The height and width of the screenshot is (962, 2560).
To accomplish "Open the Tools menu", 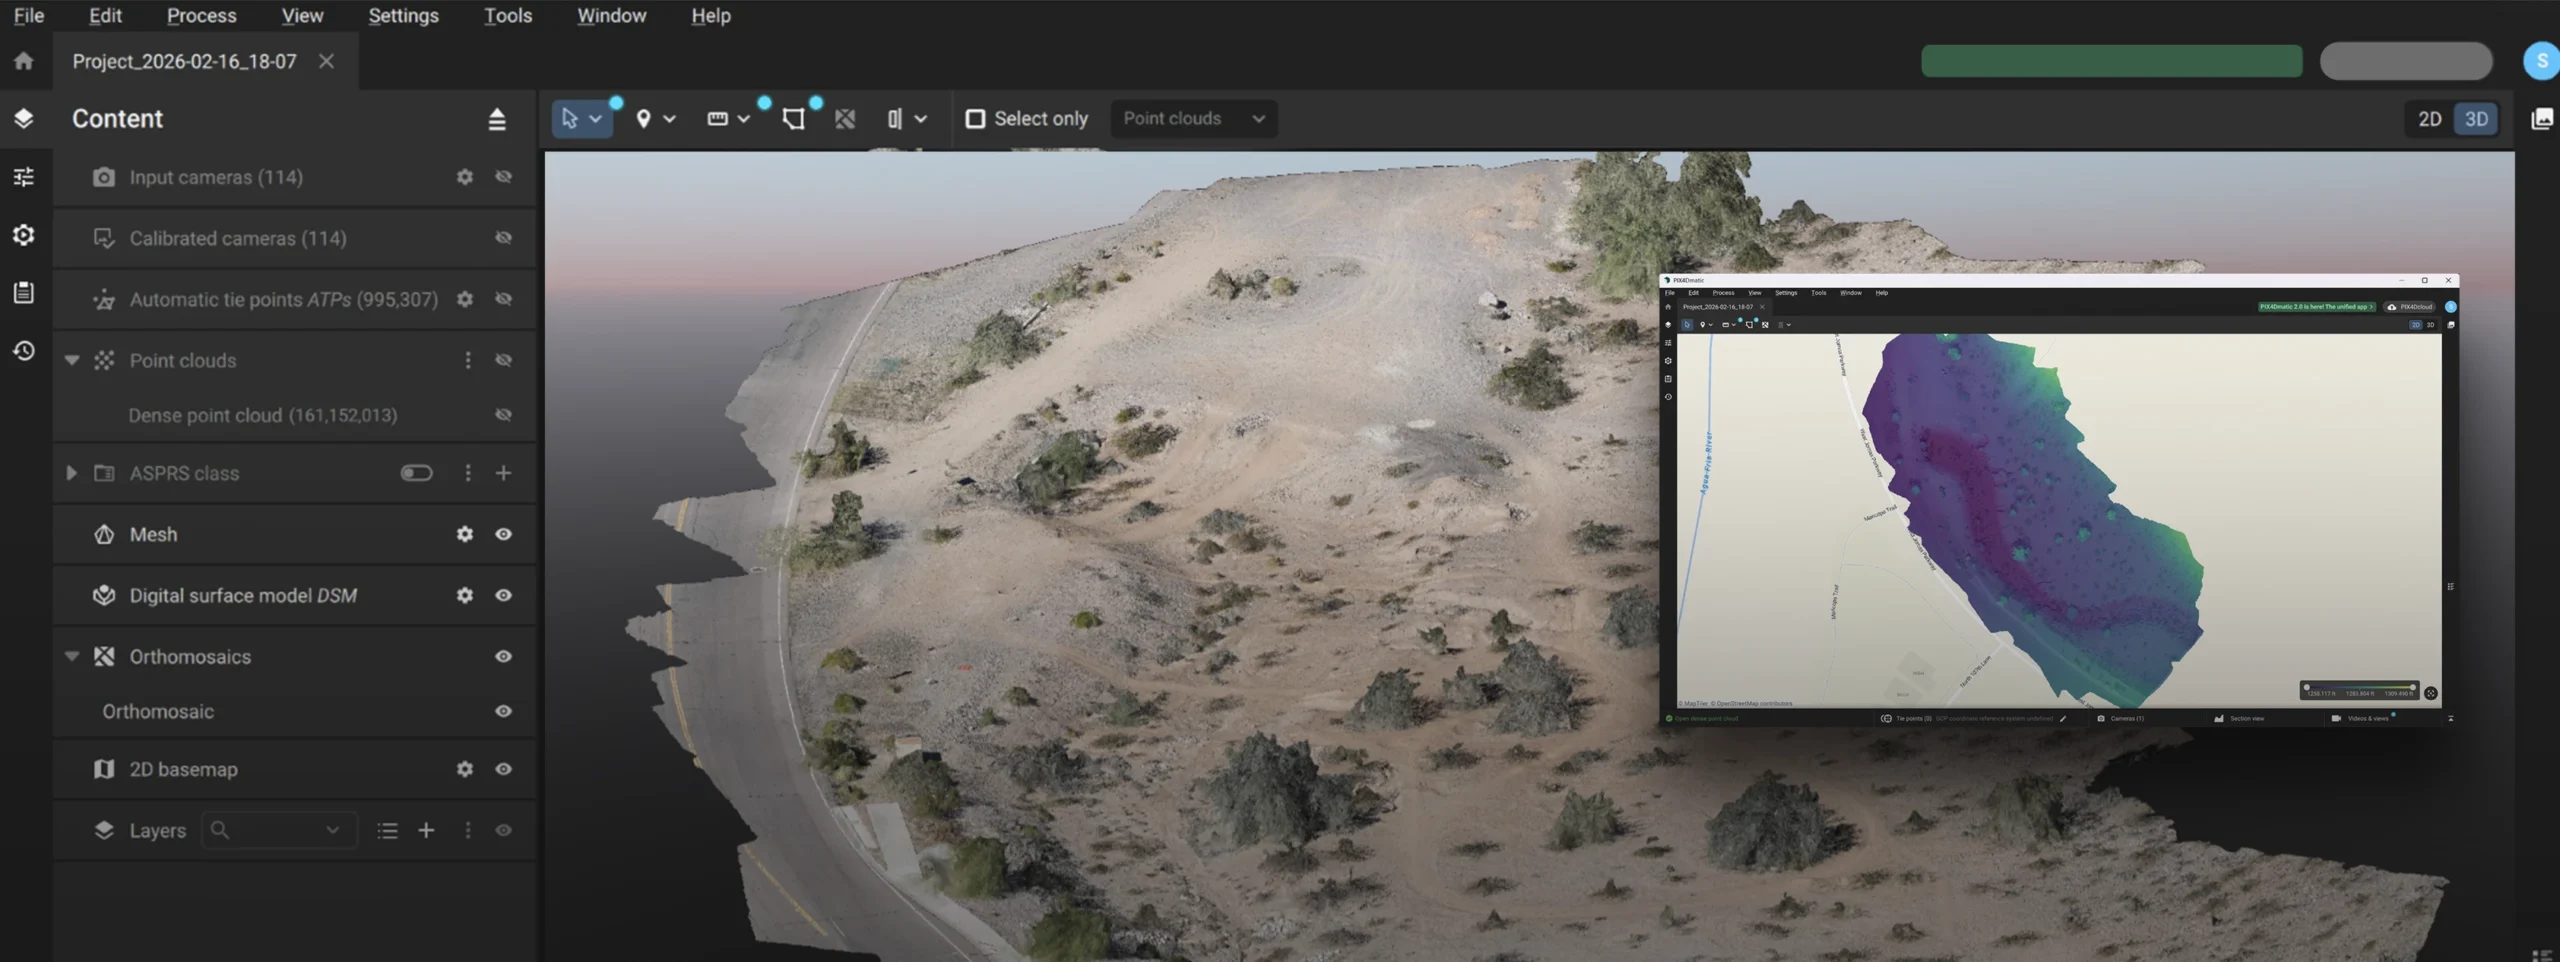I will [507, 16].
